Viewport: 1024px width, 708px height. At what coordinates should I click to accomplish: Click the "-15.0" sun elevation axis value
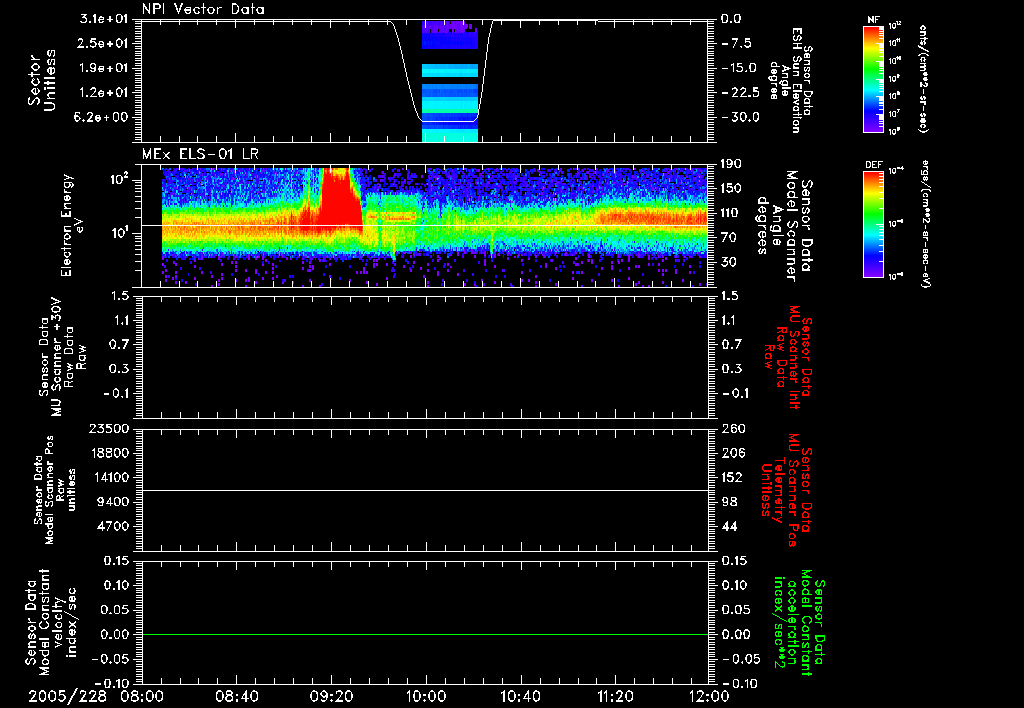tap(739, 68)
